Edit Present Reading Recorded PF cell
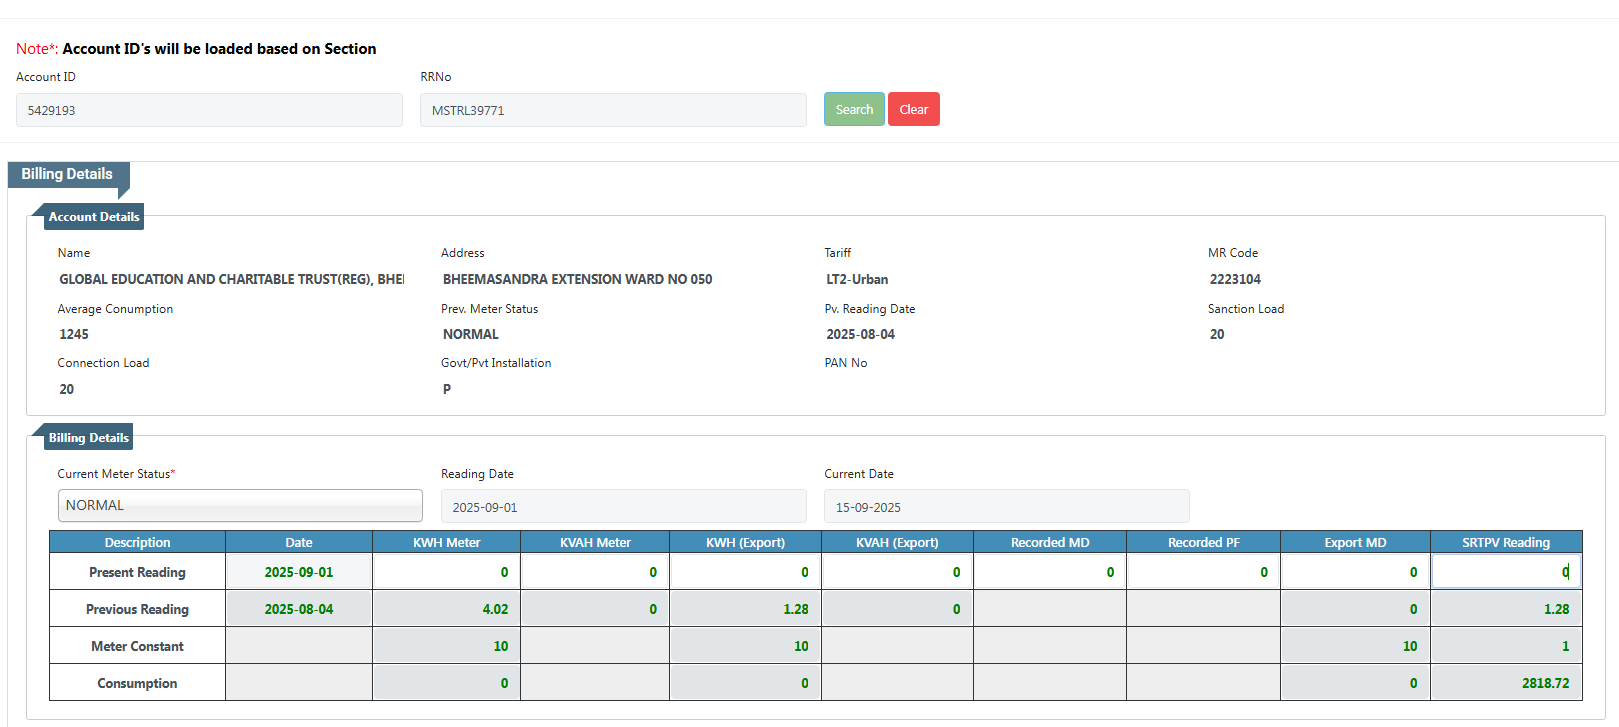Image resolution: width=1619 pixels, height=727 pixels. pos(1203,572)
